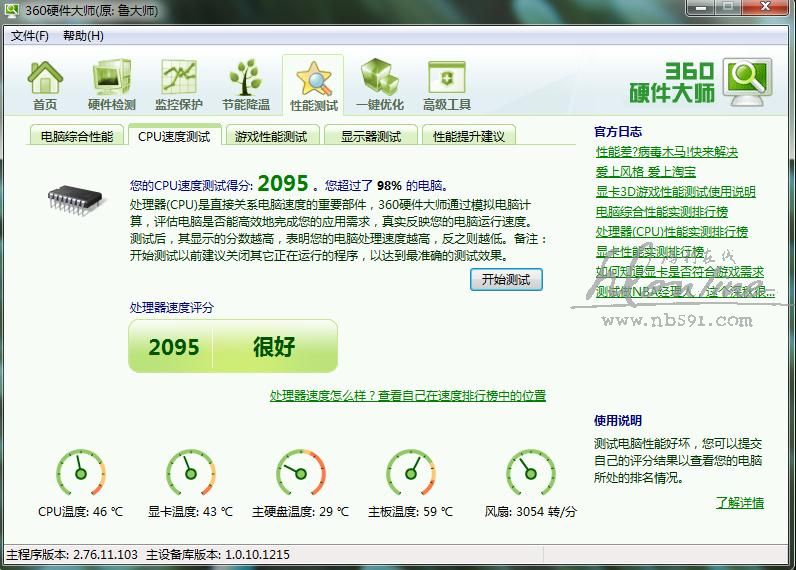Open the 一键优化 one-click optimize icon
This screenshot has height=570, width=796.
click(x=380, y=84)
